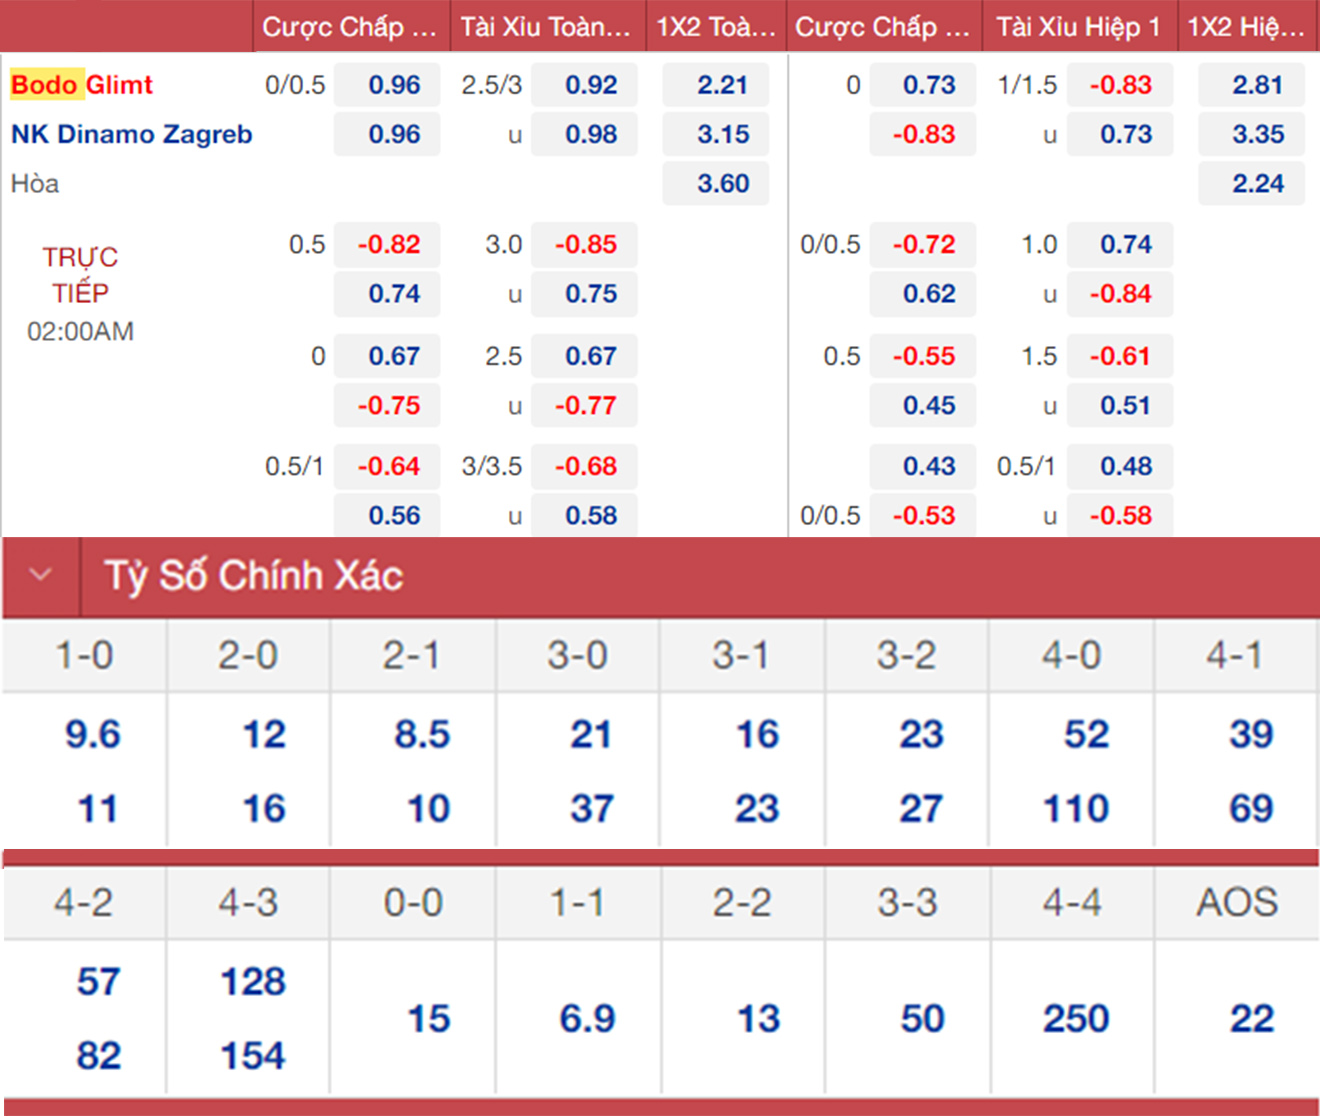Choose the 6.9 odds for 1-1 draw

pyautogui.click(x=587, y=1019)
